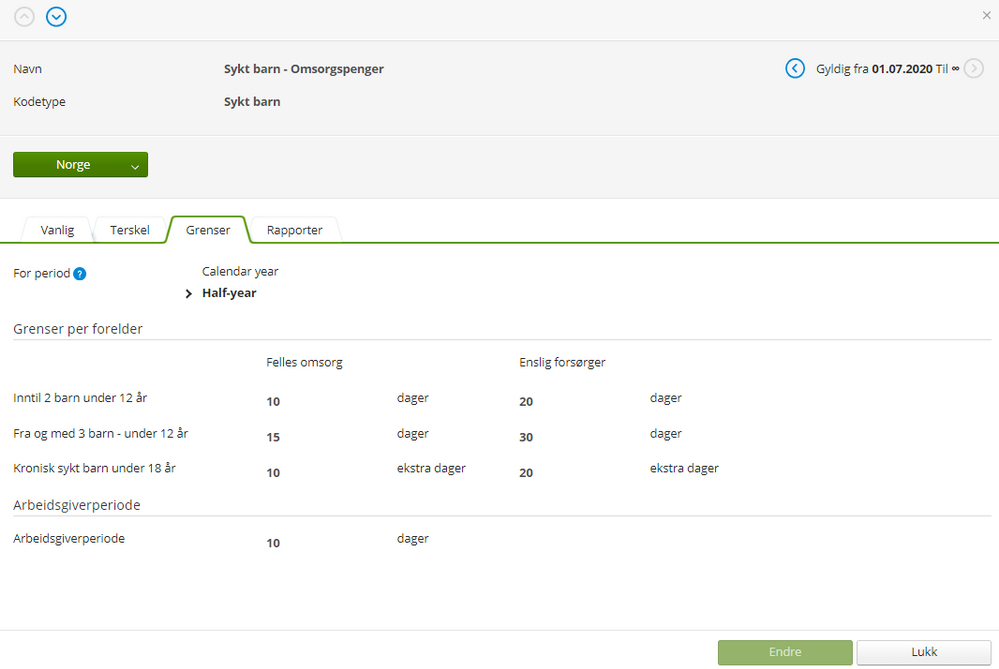Select the Calendar year period option
The width and height of the screenshot is (999, 669).
(x=240, y=271)
